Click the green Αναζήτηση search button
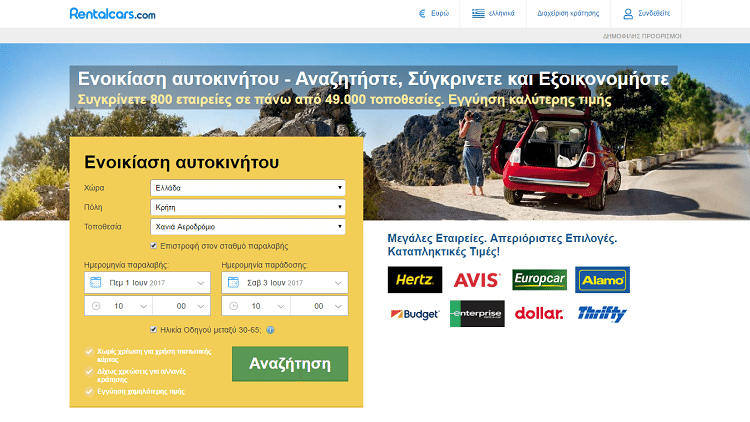Screen dimensions: 750x422 click(x=290, y=364)
